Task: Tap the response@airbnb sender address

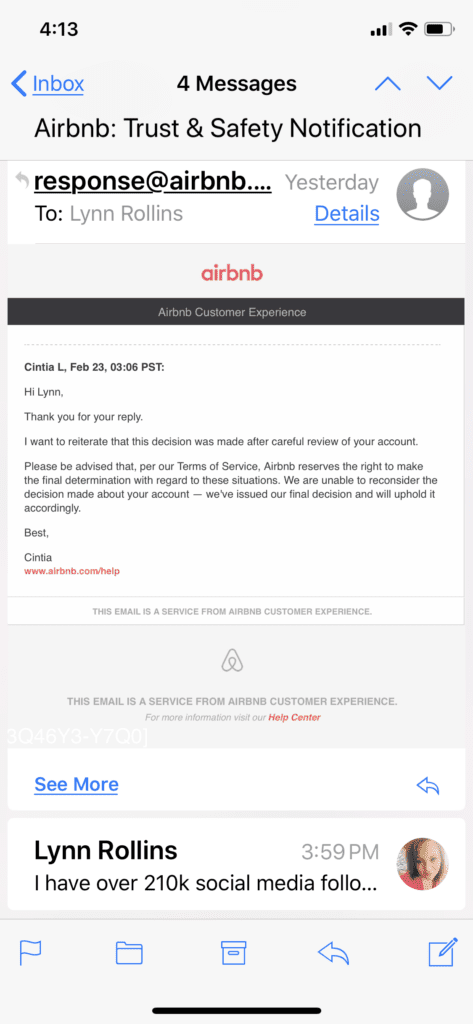Action: 152,182
